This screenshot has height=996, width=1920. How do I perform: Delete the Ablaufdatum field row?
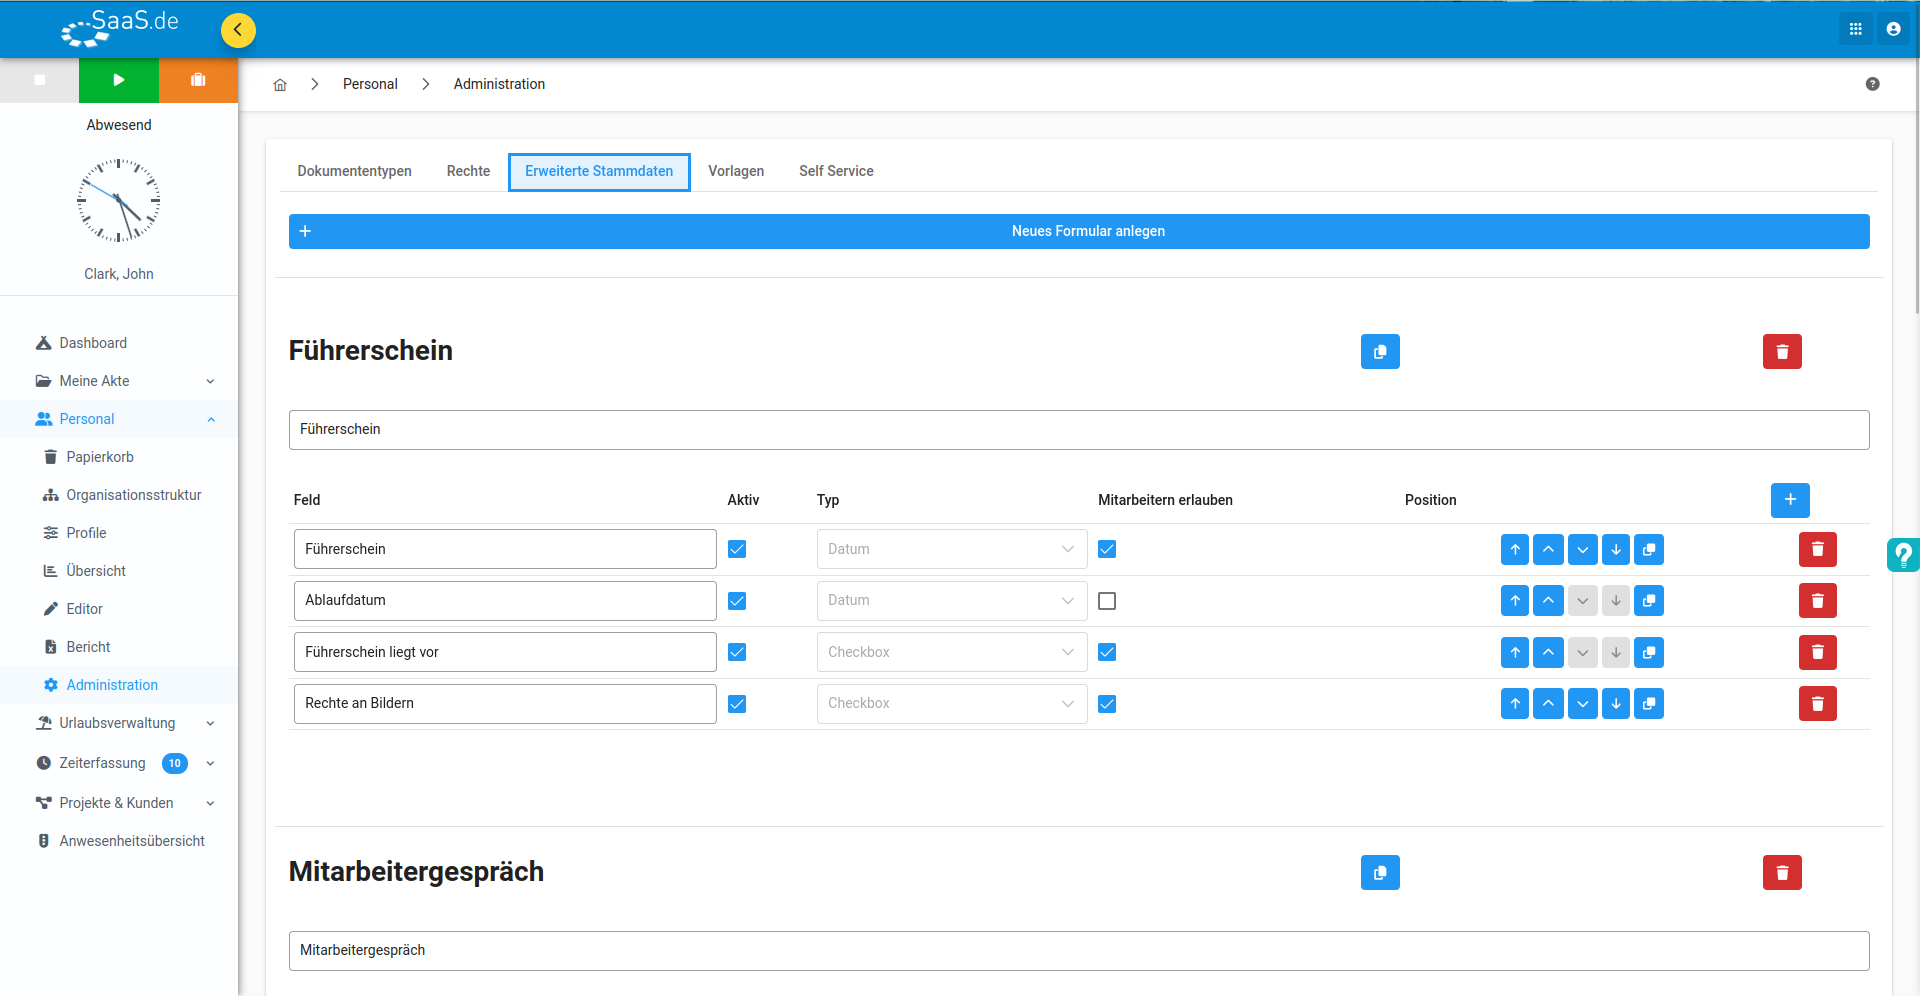coord(1818,601)
